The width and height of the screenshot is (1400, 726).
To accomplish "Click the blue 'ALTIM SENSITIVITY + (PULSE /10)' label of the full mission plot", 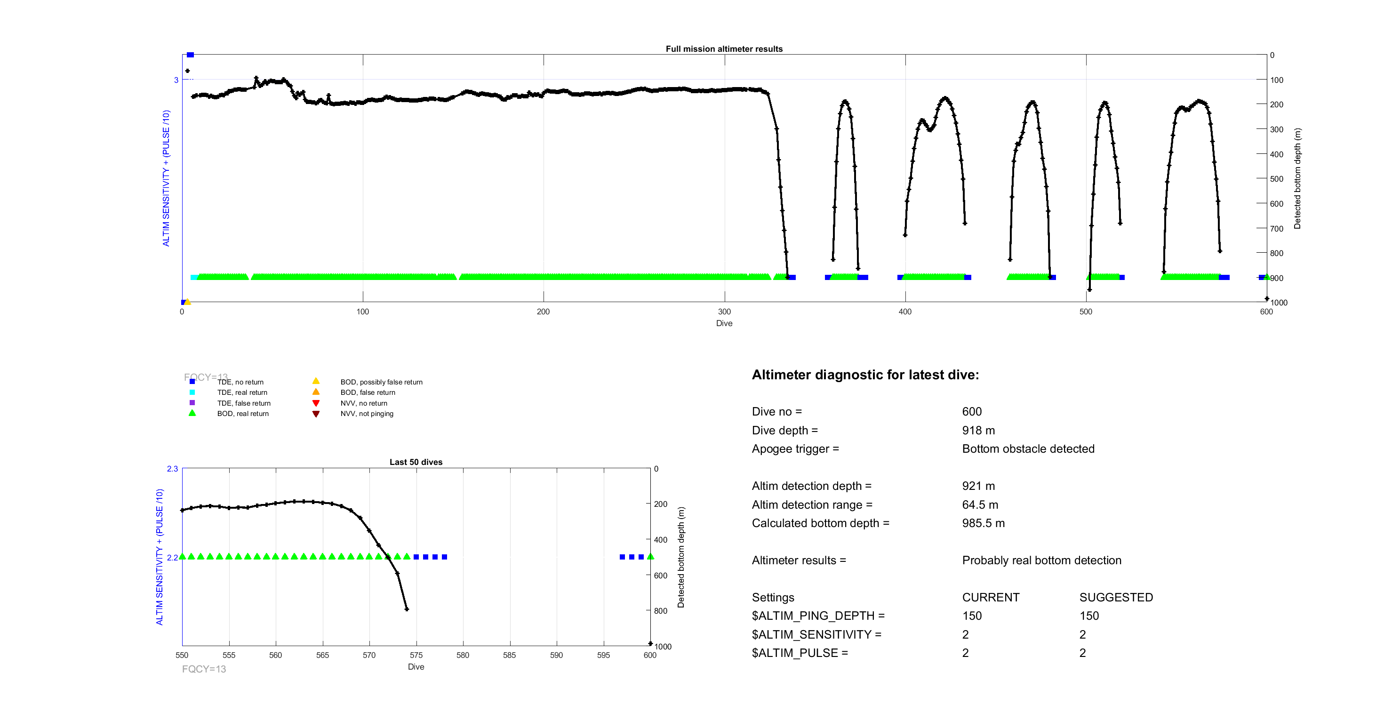I will click(x=166, y=179).
